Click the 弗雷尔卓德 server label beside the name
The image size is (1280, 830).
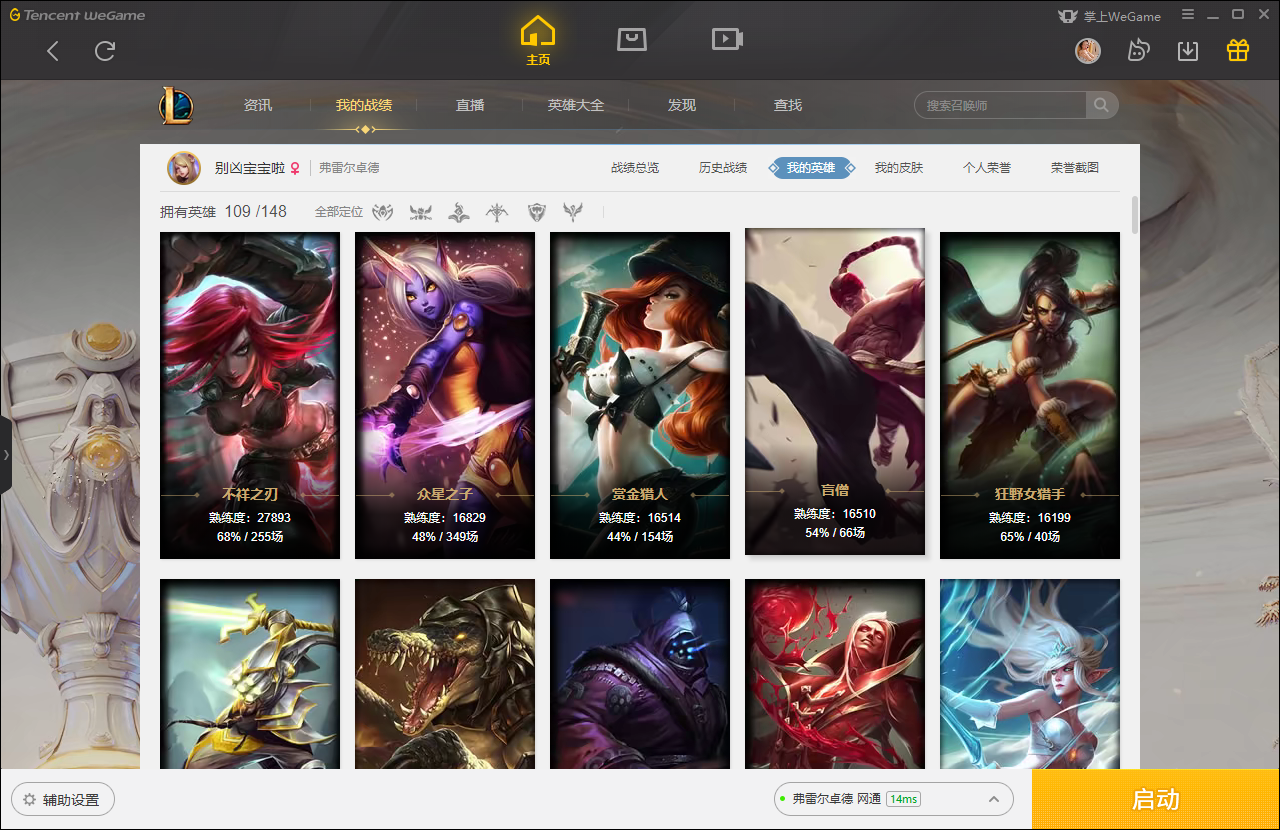349,168
